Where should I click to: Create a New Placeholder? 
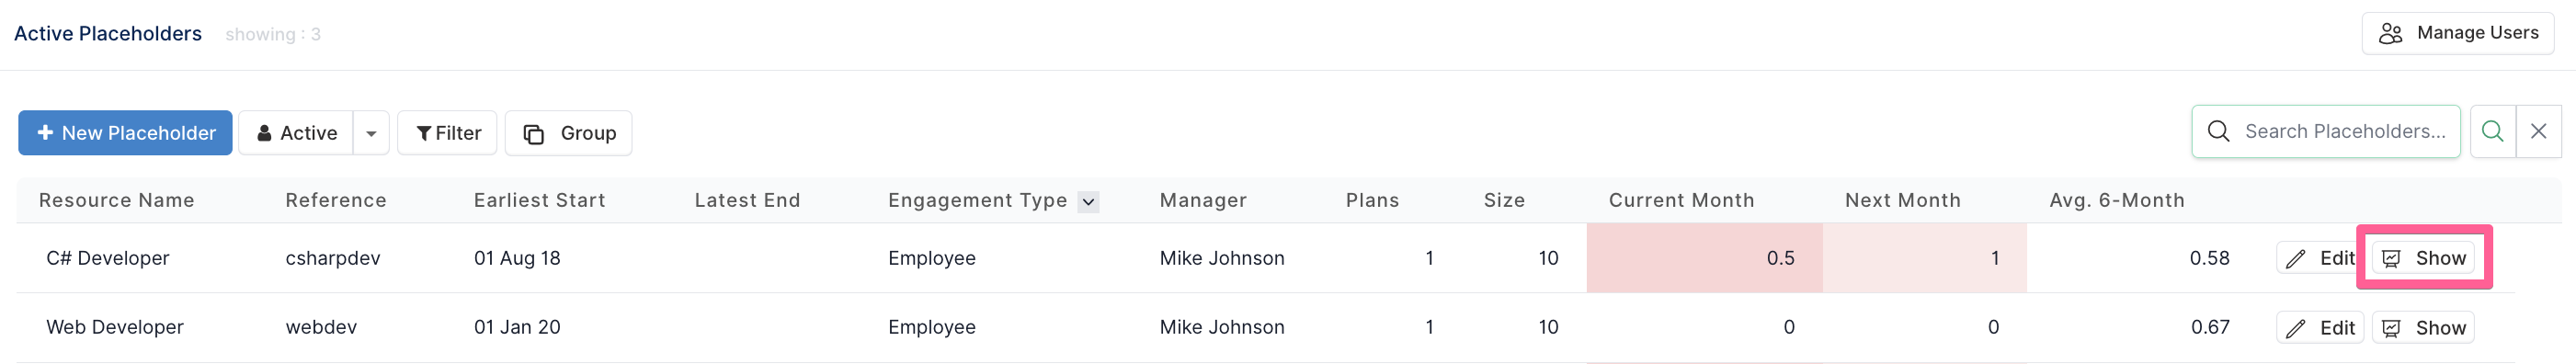[125, 133]
